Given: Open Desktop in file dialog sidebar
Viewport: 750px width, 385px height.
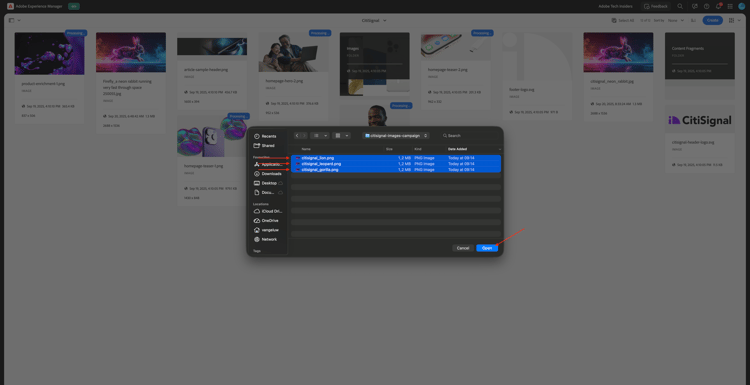Looking at the screenshot, I should coord(268,183).
